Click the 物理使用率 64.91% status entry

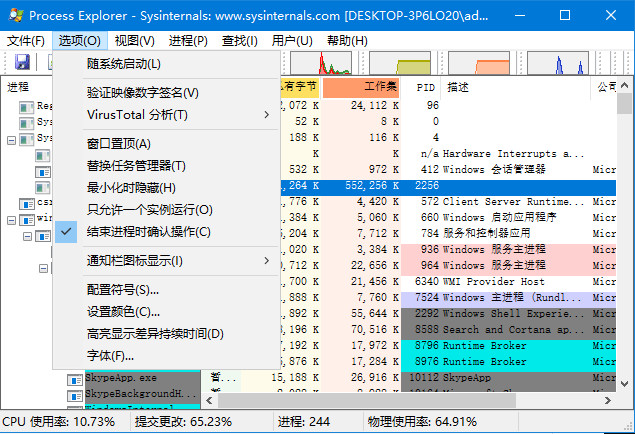click(x=422, y=422)
